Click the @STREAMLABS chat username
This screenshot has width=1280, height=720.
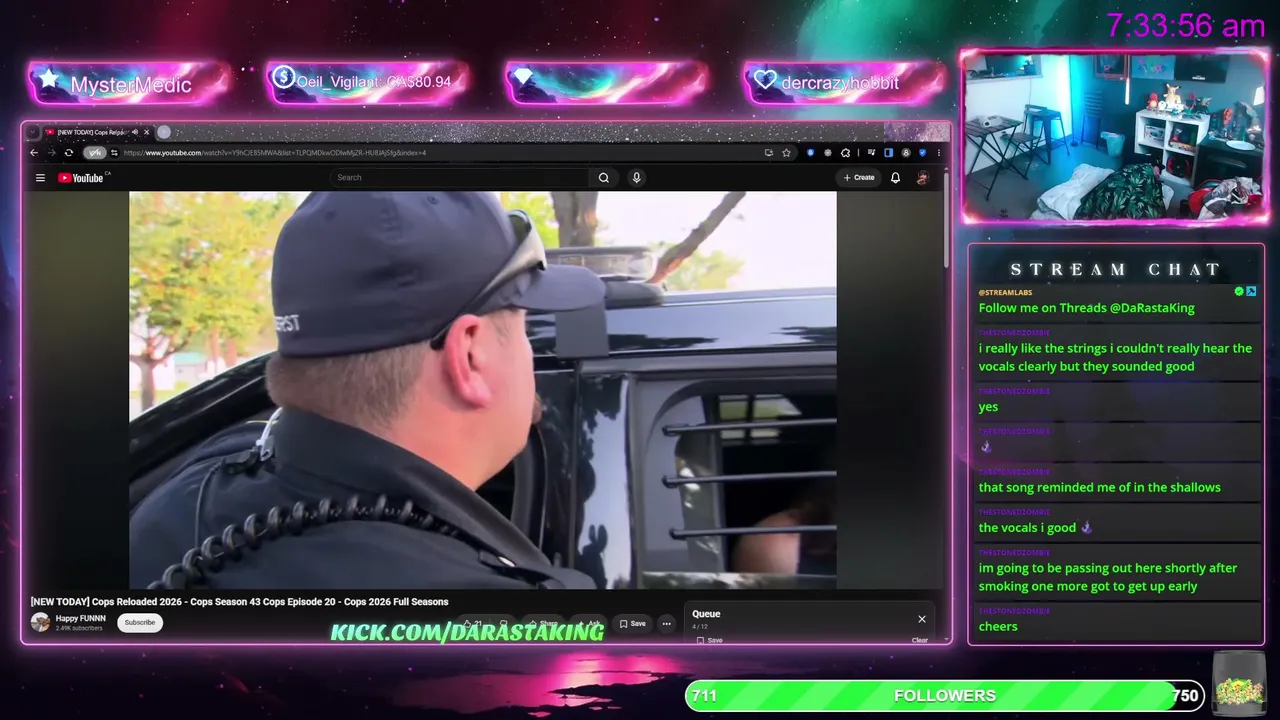pos(1005,292)
